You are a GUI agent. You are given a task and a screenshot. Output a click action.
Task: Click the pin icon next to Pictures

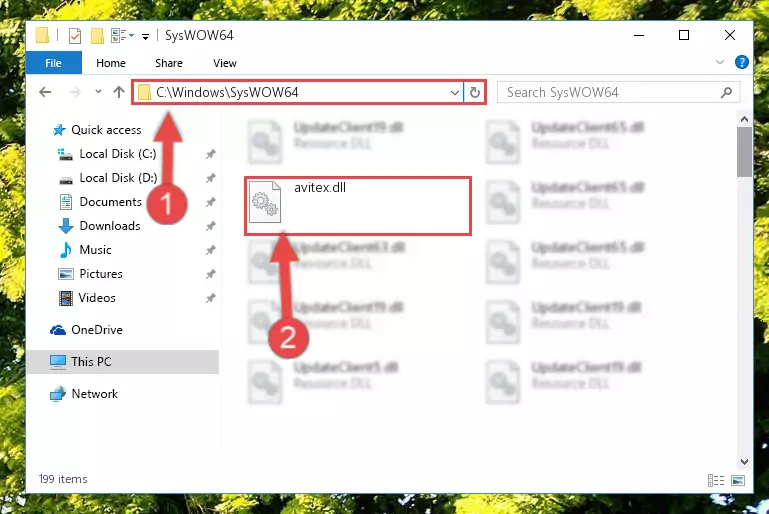pos(210,274)
